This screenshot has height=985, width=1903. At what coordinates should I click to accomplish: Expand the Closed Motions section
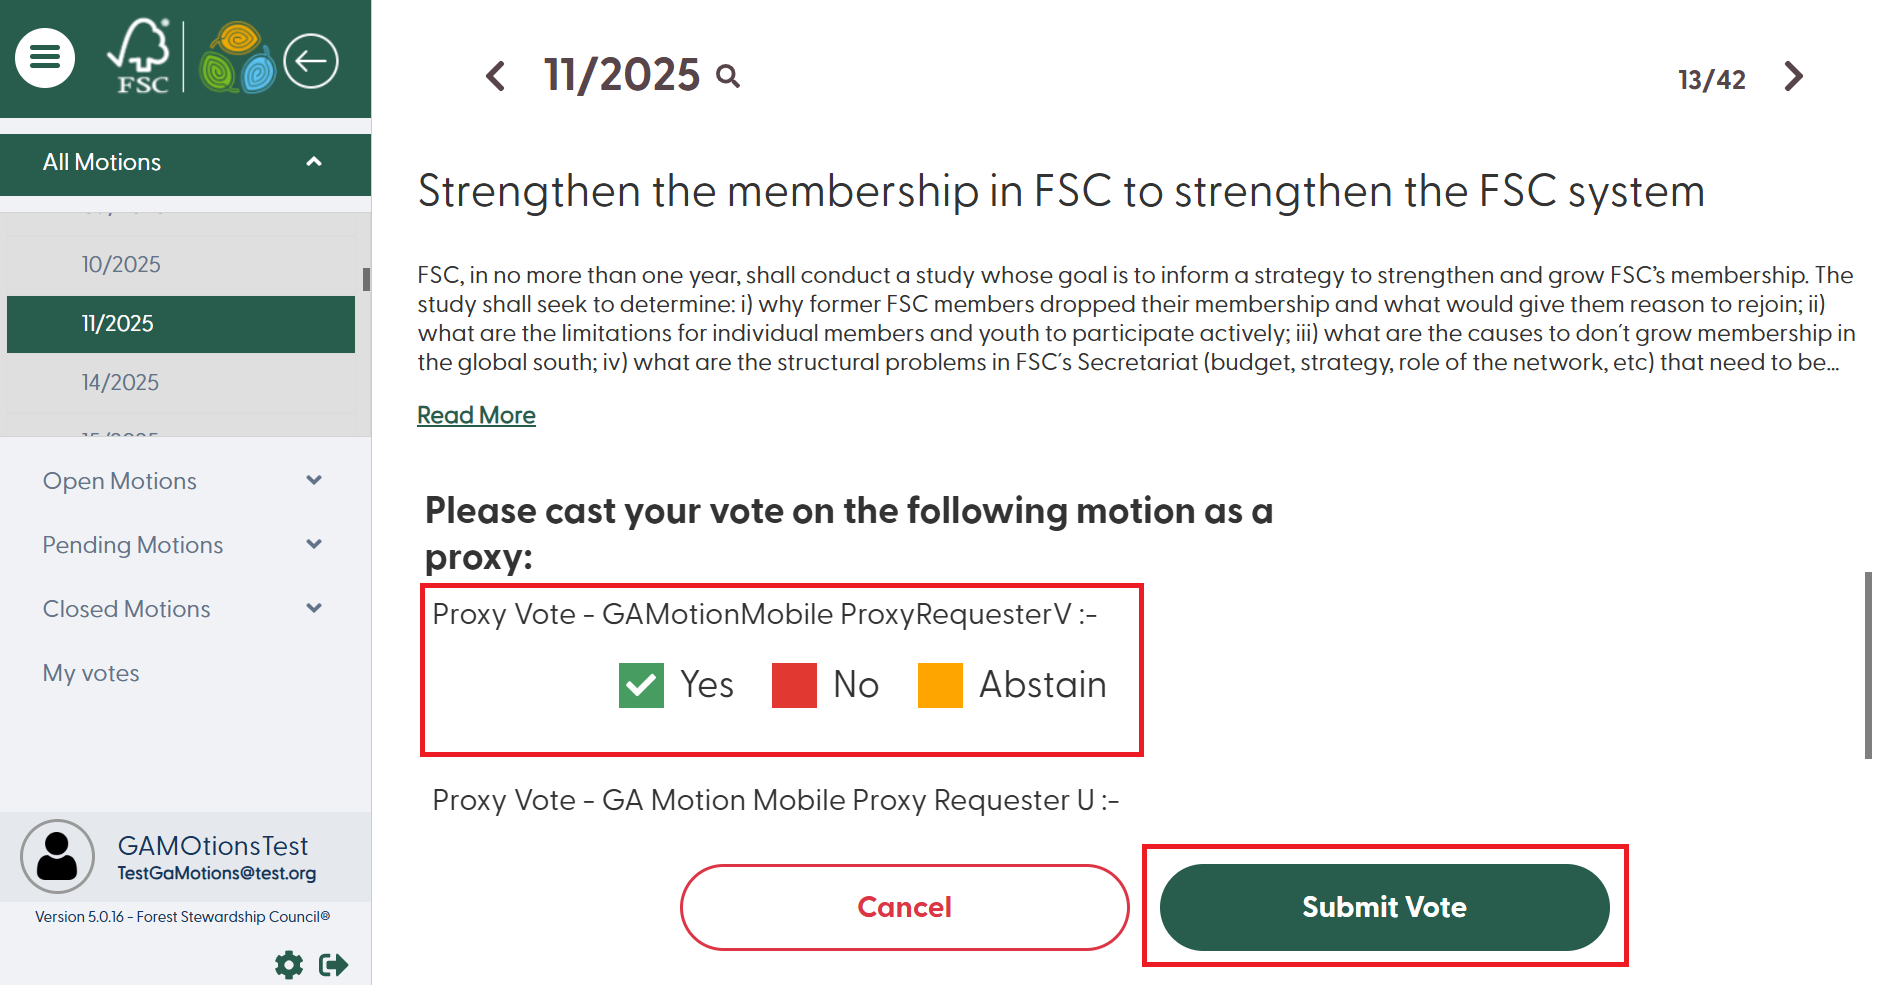click(314, 609)
